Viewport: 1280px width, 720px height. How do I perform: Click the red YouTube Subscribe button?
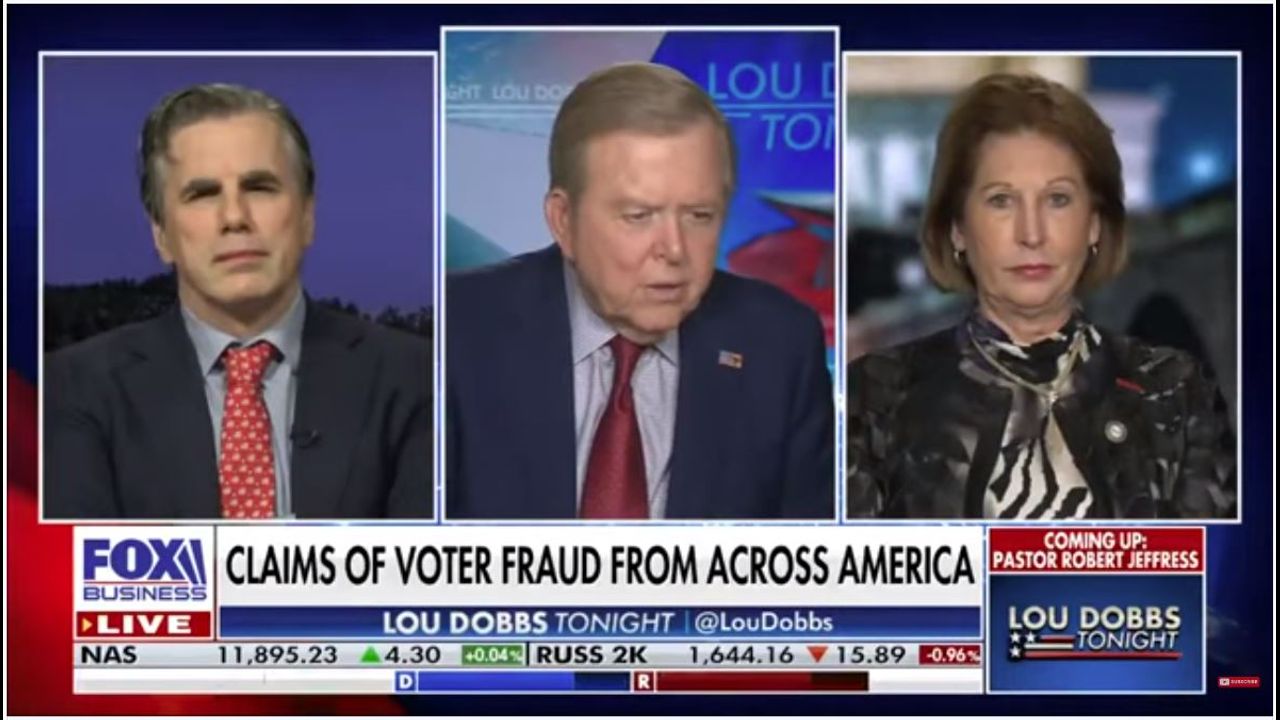tap(1239, 681)
